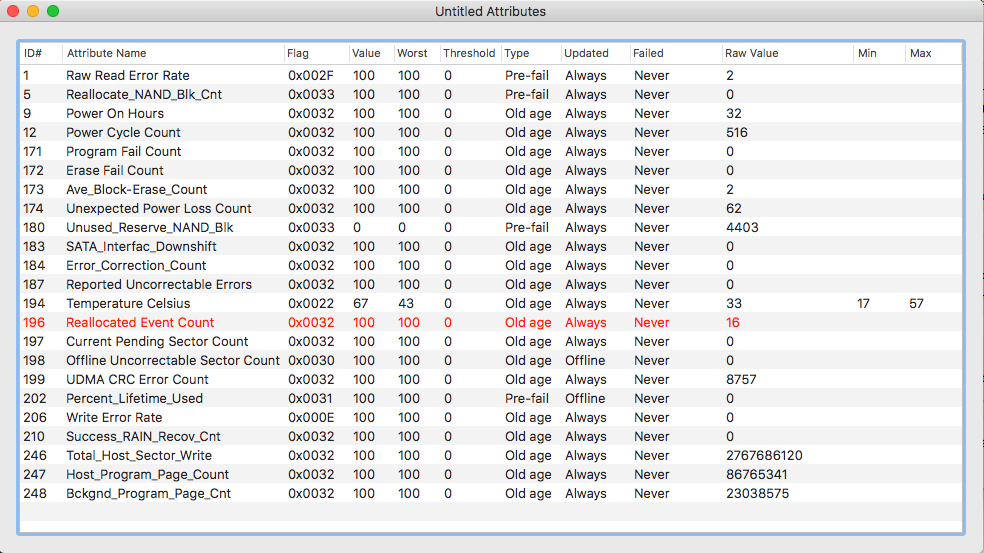Viewport: 984px width, 553px height.
Task: Click the Temperature min value 17
Action: tap(864, 303)
